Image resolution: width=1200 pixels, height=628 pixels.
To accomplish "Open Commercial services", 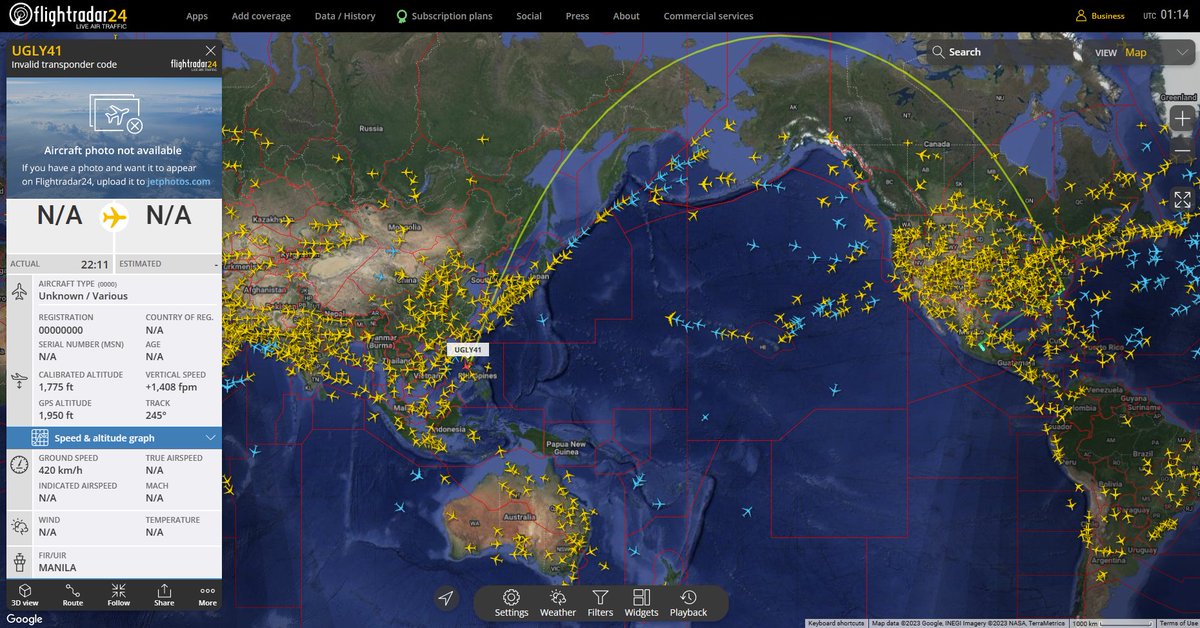I will [709, 16].
